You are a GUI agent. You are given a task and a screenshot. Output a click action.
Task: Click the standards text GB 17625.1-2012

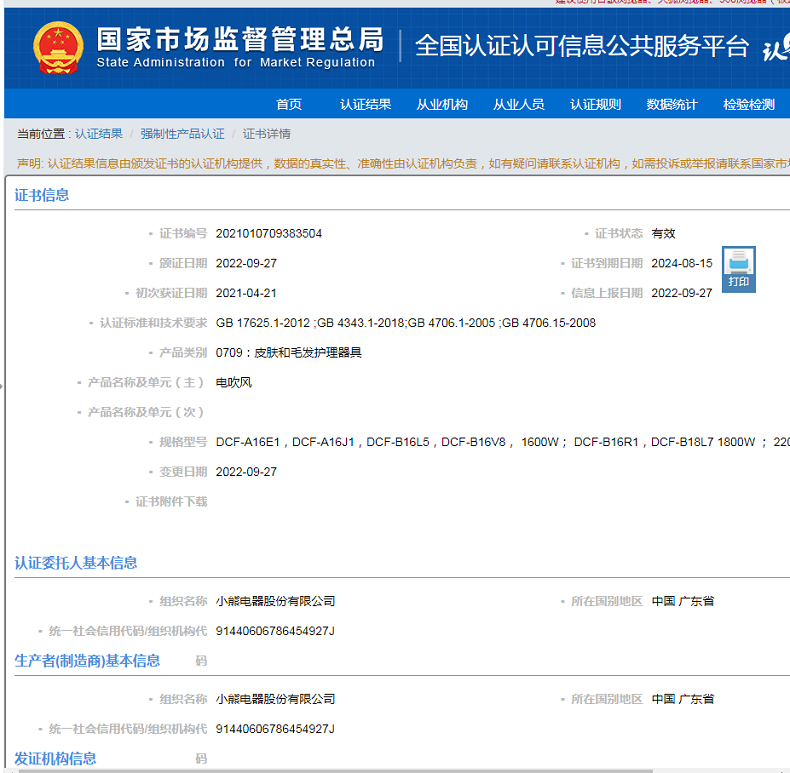262,323
